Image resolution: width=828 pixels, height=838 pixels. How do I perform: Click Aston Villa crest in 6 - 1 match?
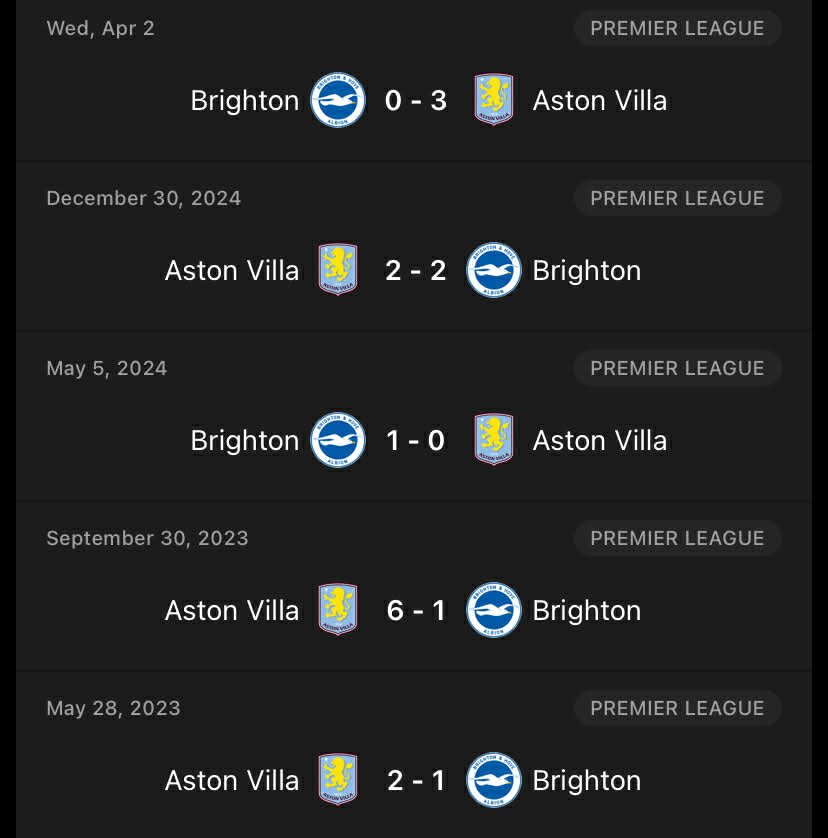338,610
